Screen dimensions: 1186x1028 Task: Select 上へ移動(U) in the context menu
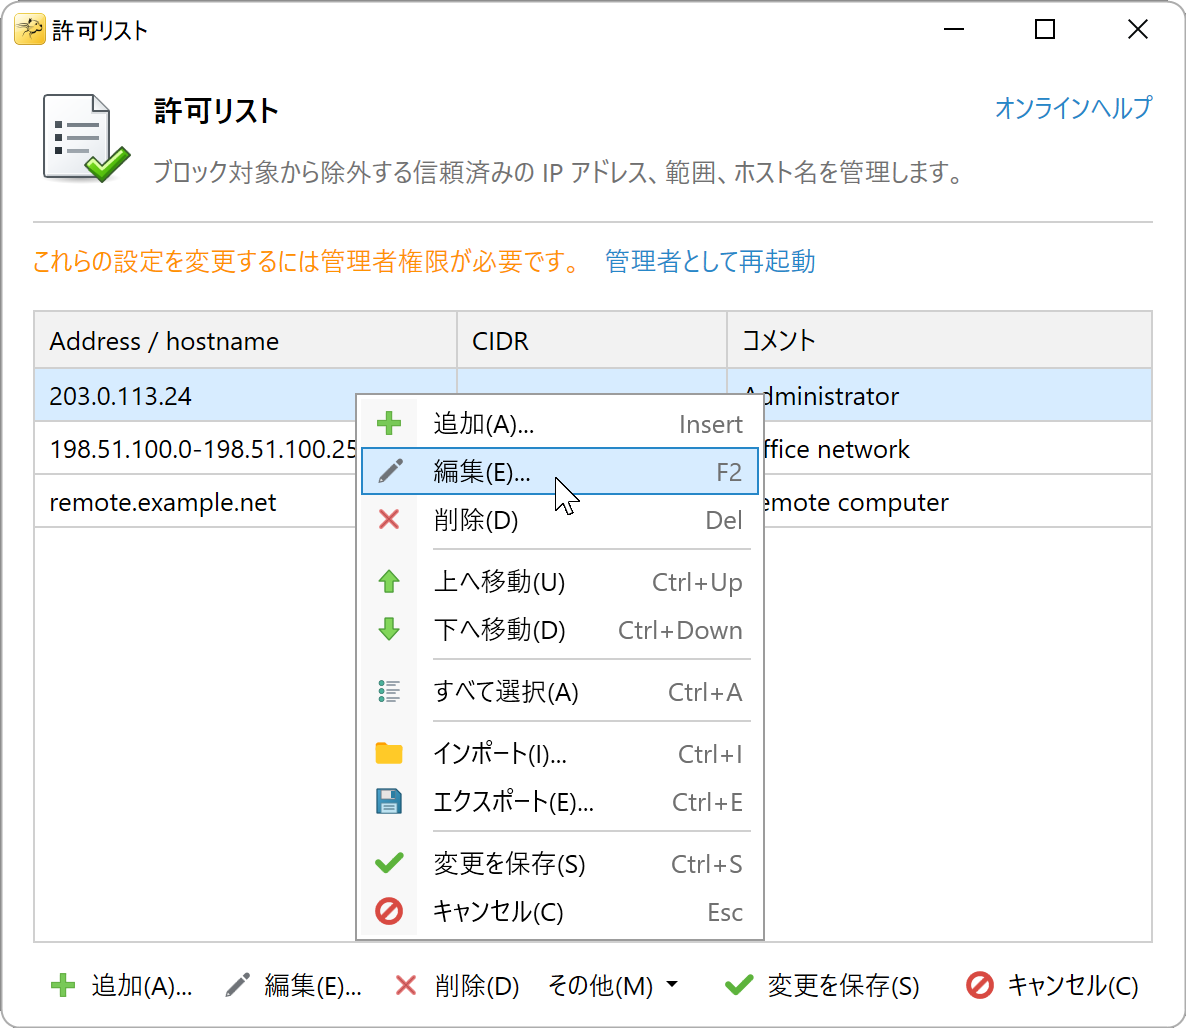coord(560,582)
